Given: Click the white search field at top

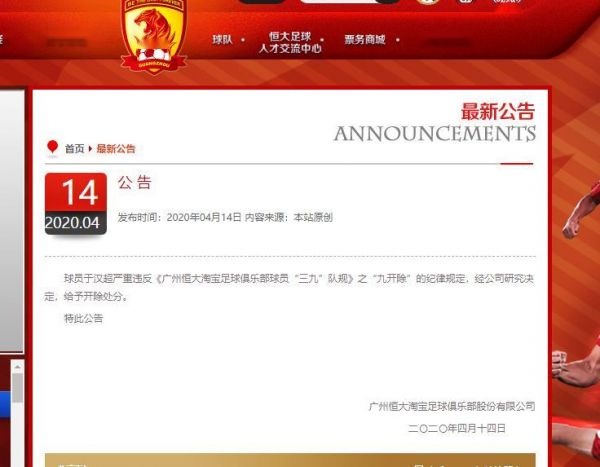Looking at the screenshot, I should (x=338, y=1).
